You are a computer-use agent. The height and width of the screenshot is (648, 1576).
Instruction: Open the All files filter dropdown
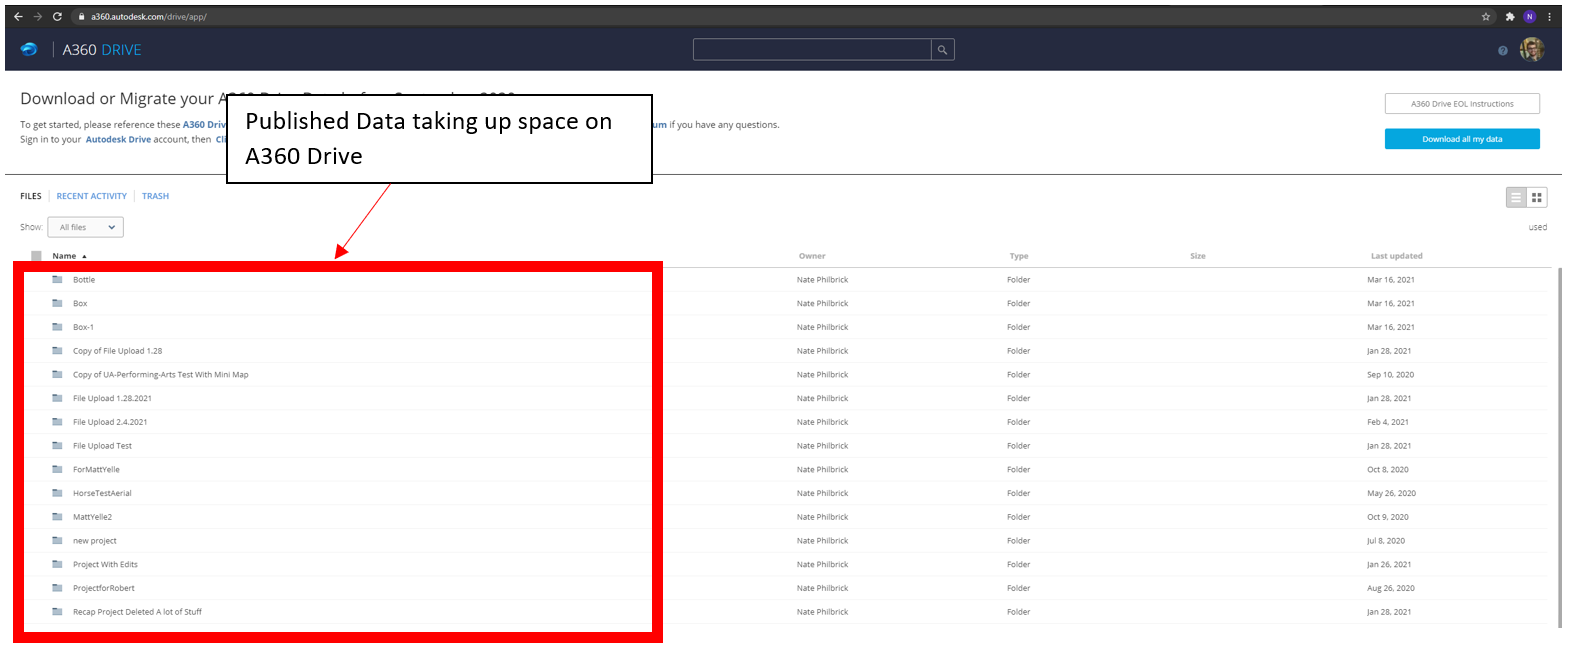pos(85,227)
